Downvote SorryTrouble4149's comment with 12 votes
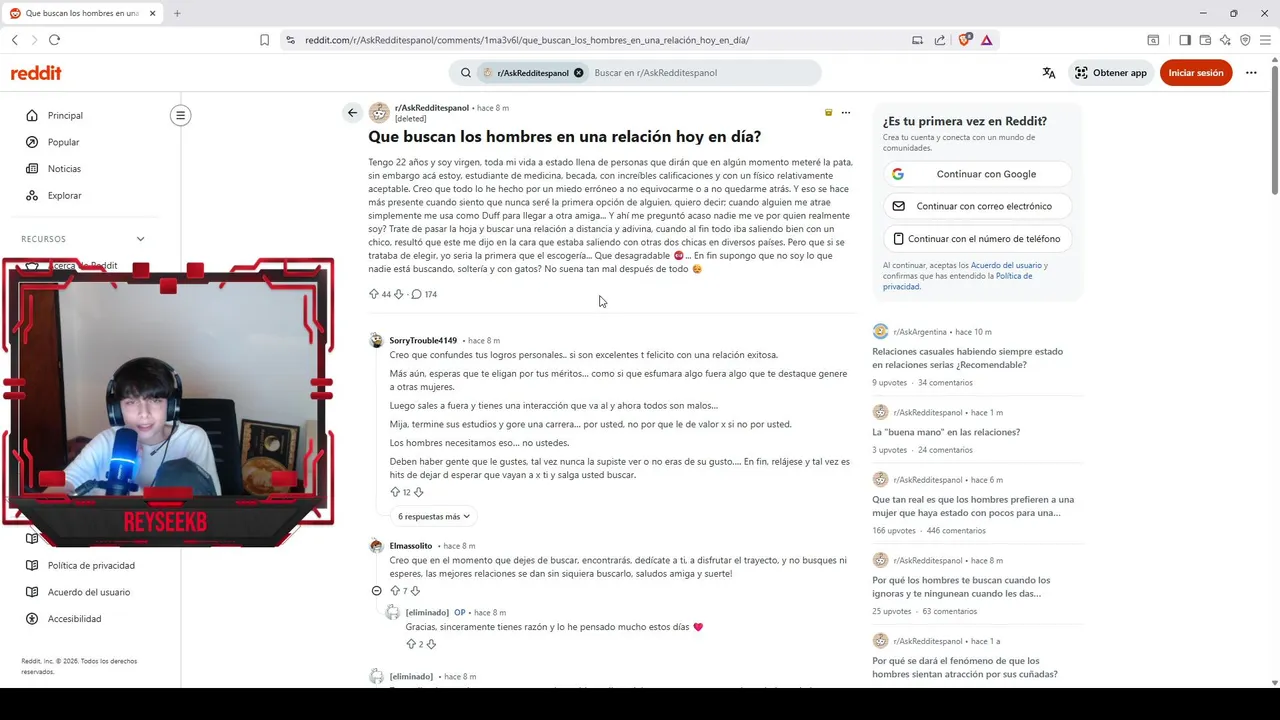 [418, 492]
